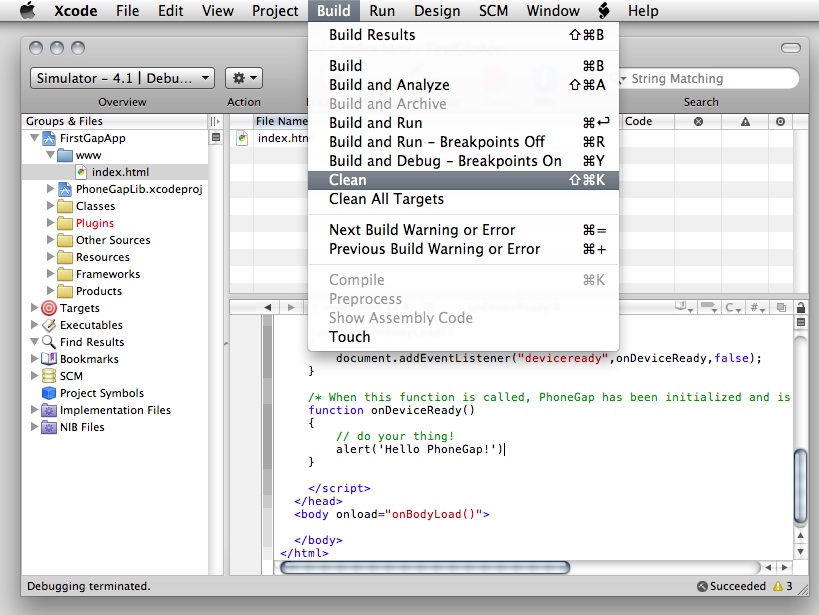819x615 pixels.
Task: Split the Groups & Files pane
Action: (215, 138)
